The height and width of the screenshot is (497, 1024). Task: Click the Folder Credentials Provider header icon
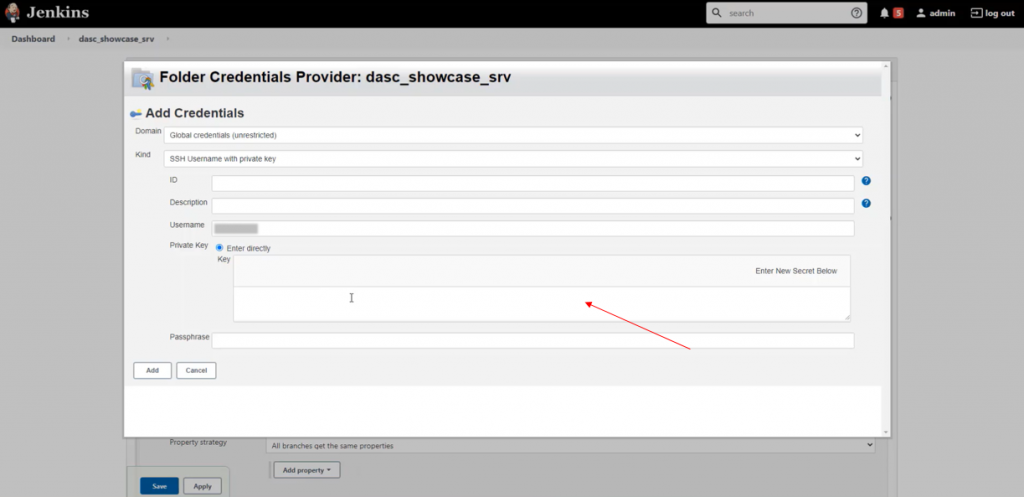pyautogui.click(x=142, y=78)
